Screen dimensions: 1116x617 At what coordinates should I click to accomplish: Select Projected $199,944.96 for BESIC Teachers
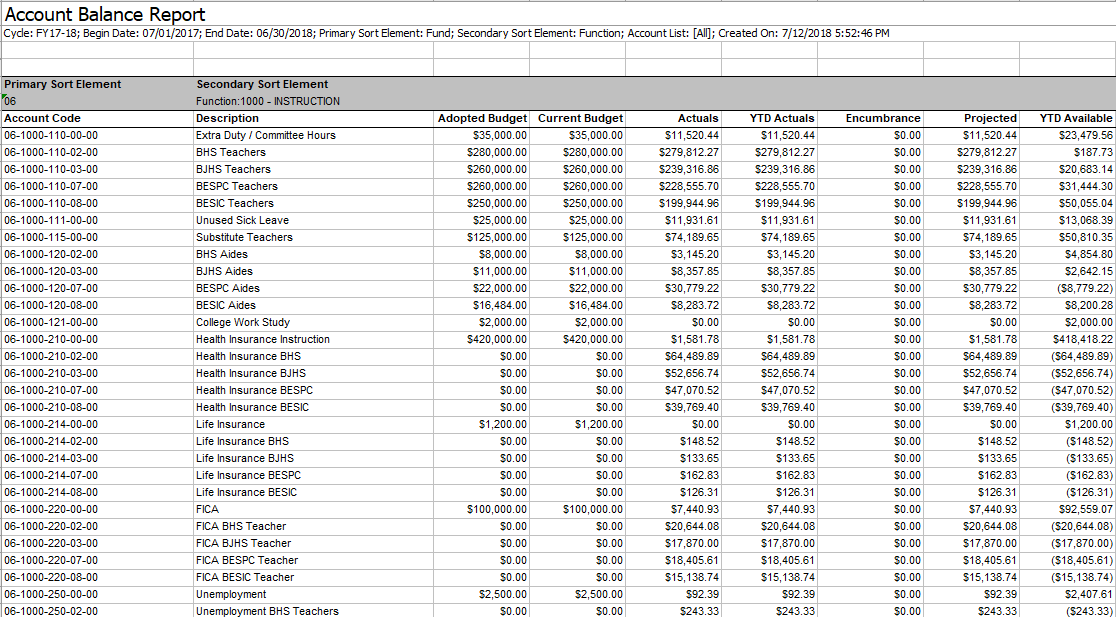pos(986,204)
